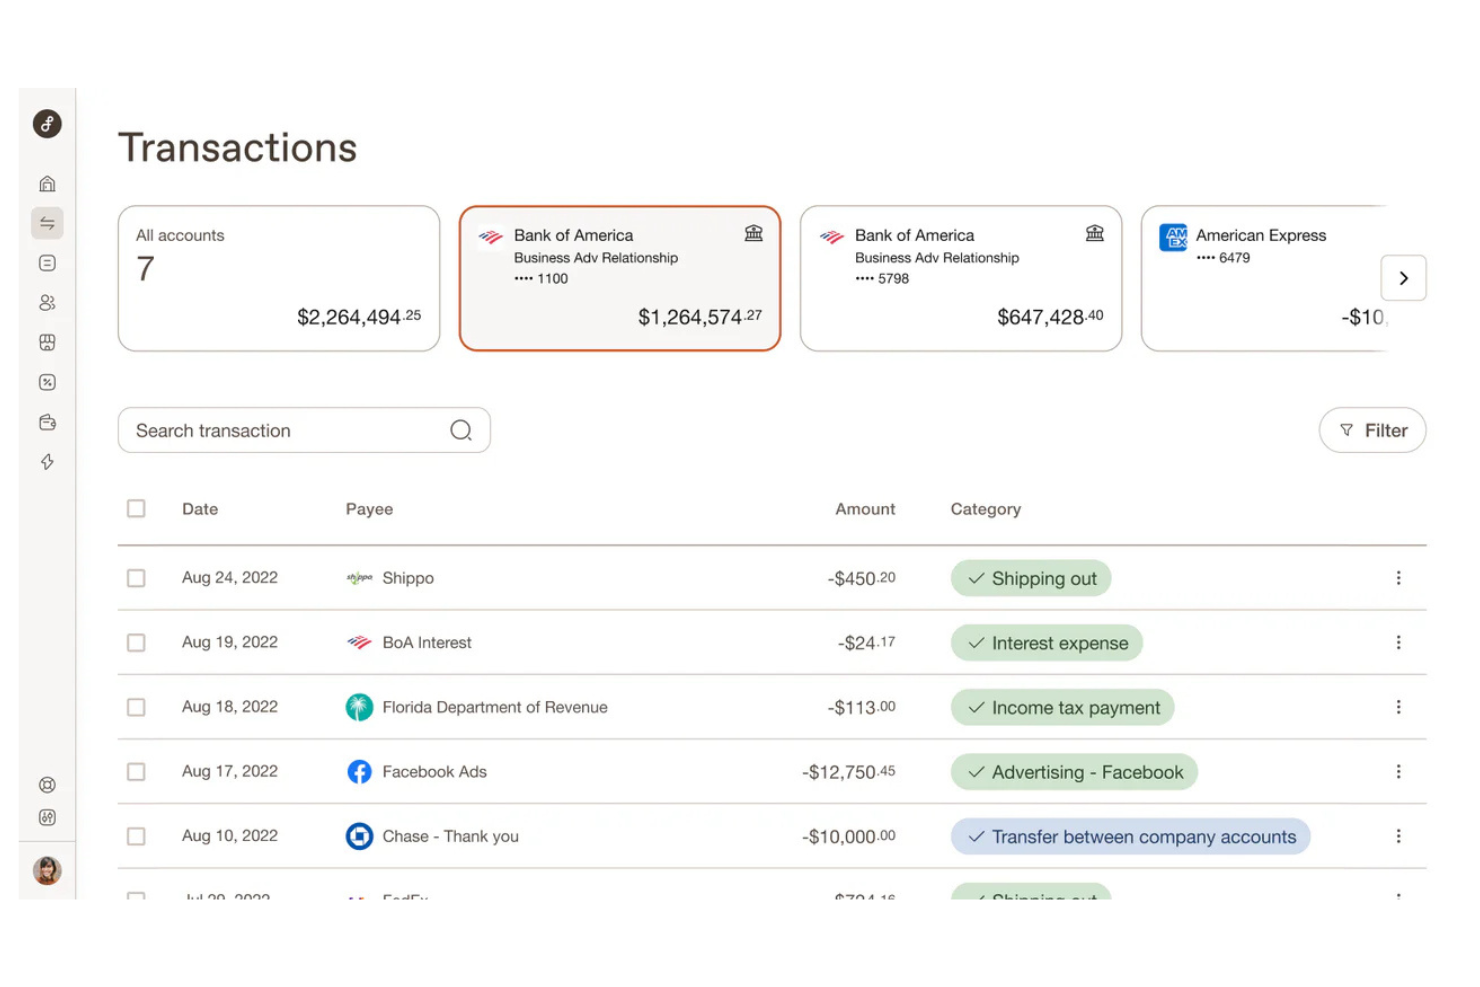
Task: Check the checkbox for the Shippo transaction
Action: pyautogui.click(x=136, y=577)
